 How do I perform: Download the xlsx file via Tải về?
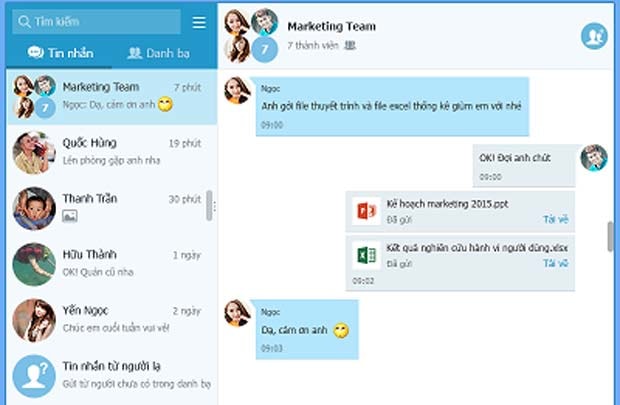(x=556, y=263)
